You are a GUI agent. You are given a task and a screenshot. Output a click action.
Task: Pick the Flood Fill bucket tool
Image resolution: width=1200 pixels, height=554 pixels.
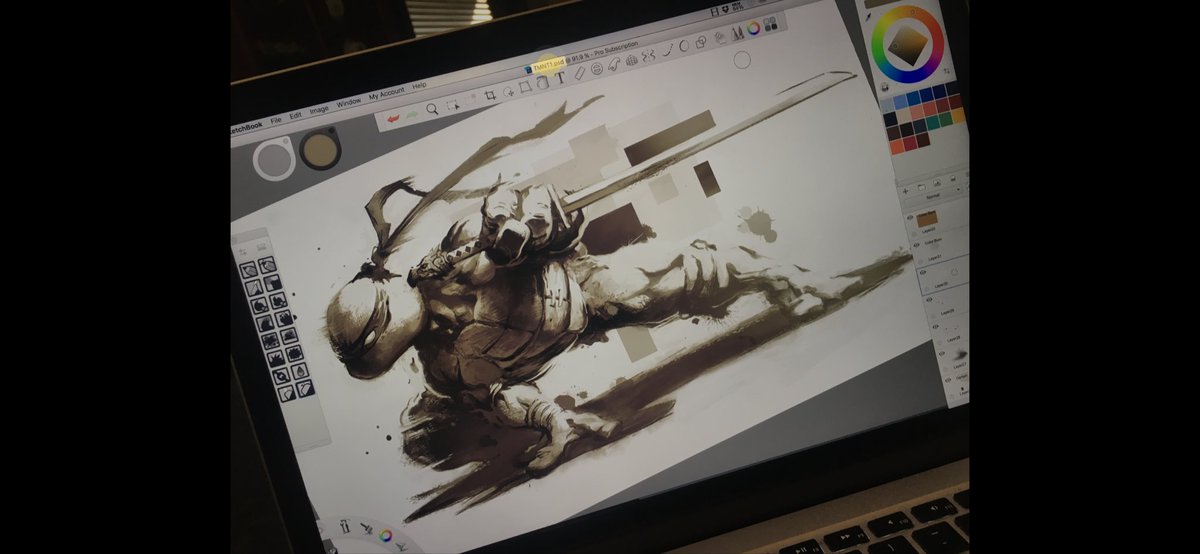click(x=542, y=83)
